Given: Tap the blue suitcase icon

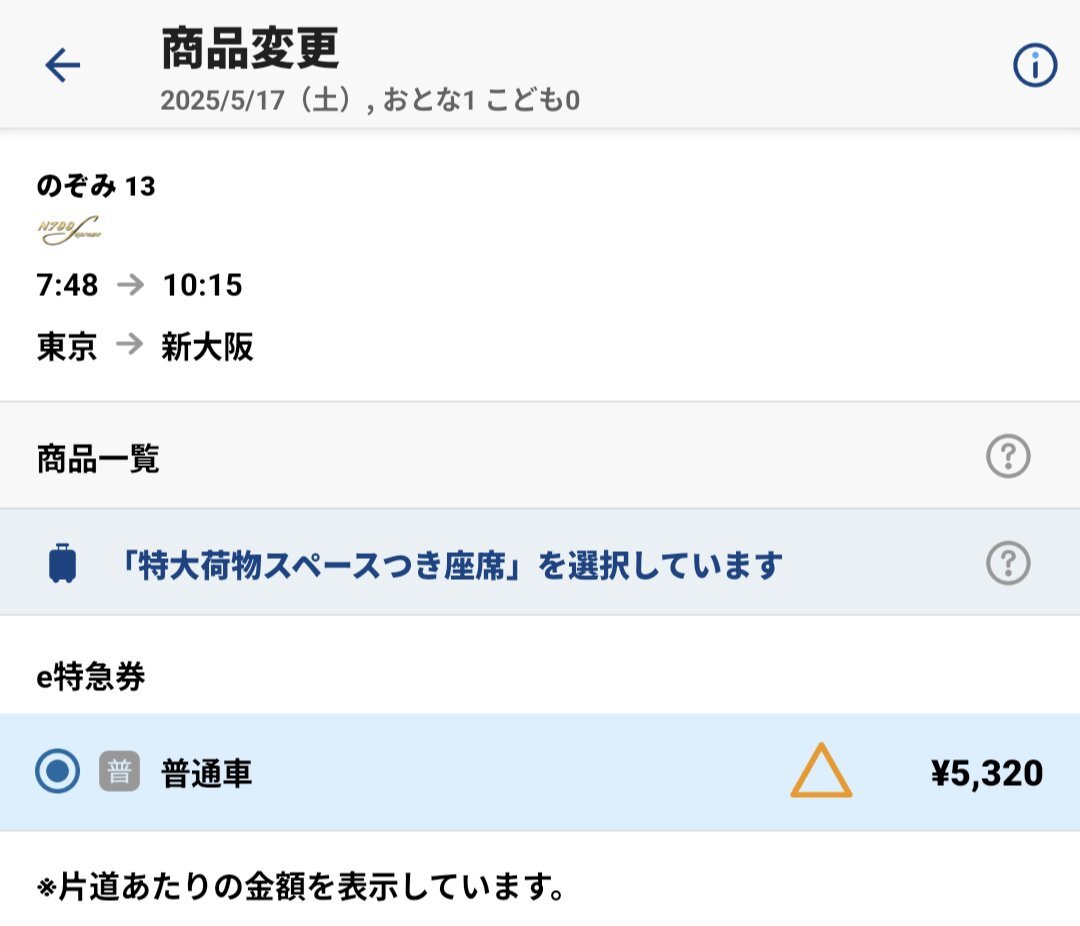Looking at the screenshot, I should coord(63,563).
